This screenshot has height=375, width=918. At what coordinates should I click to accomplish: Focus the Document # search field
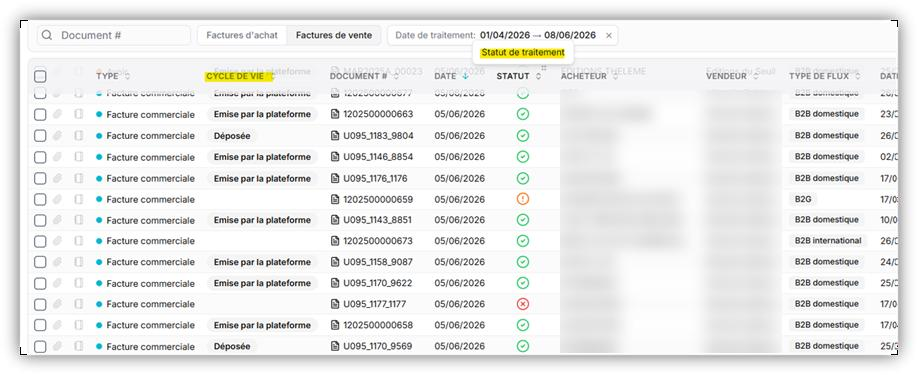click(x=114, y=35)
